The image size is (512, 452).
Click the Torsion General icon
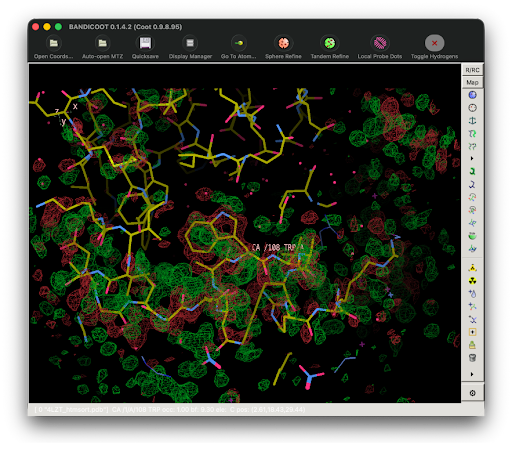[x=472, y=210]
